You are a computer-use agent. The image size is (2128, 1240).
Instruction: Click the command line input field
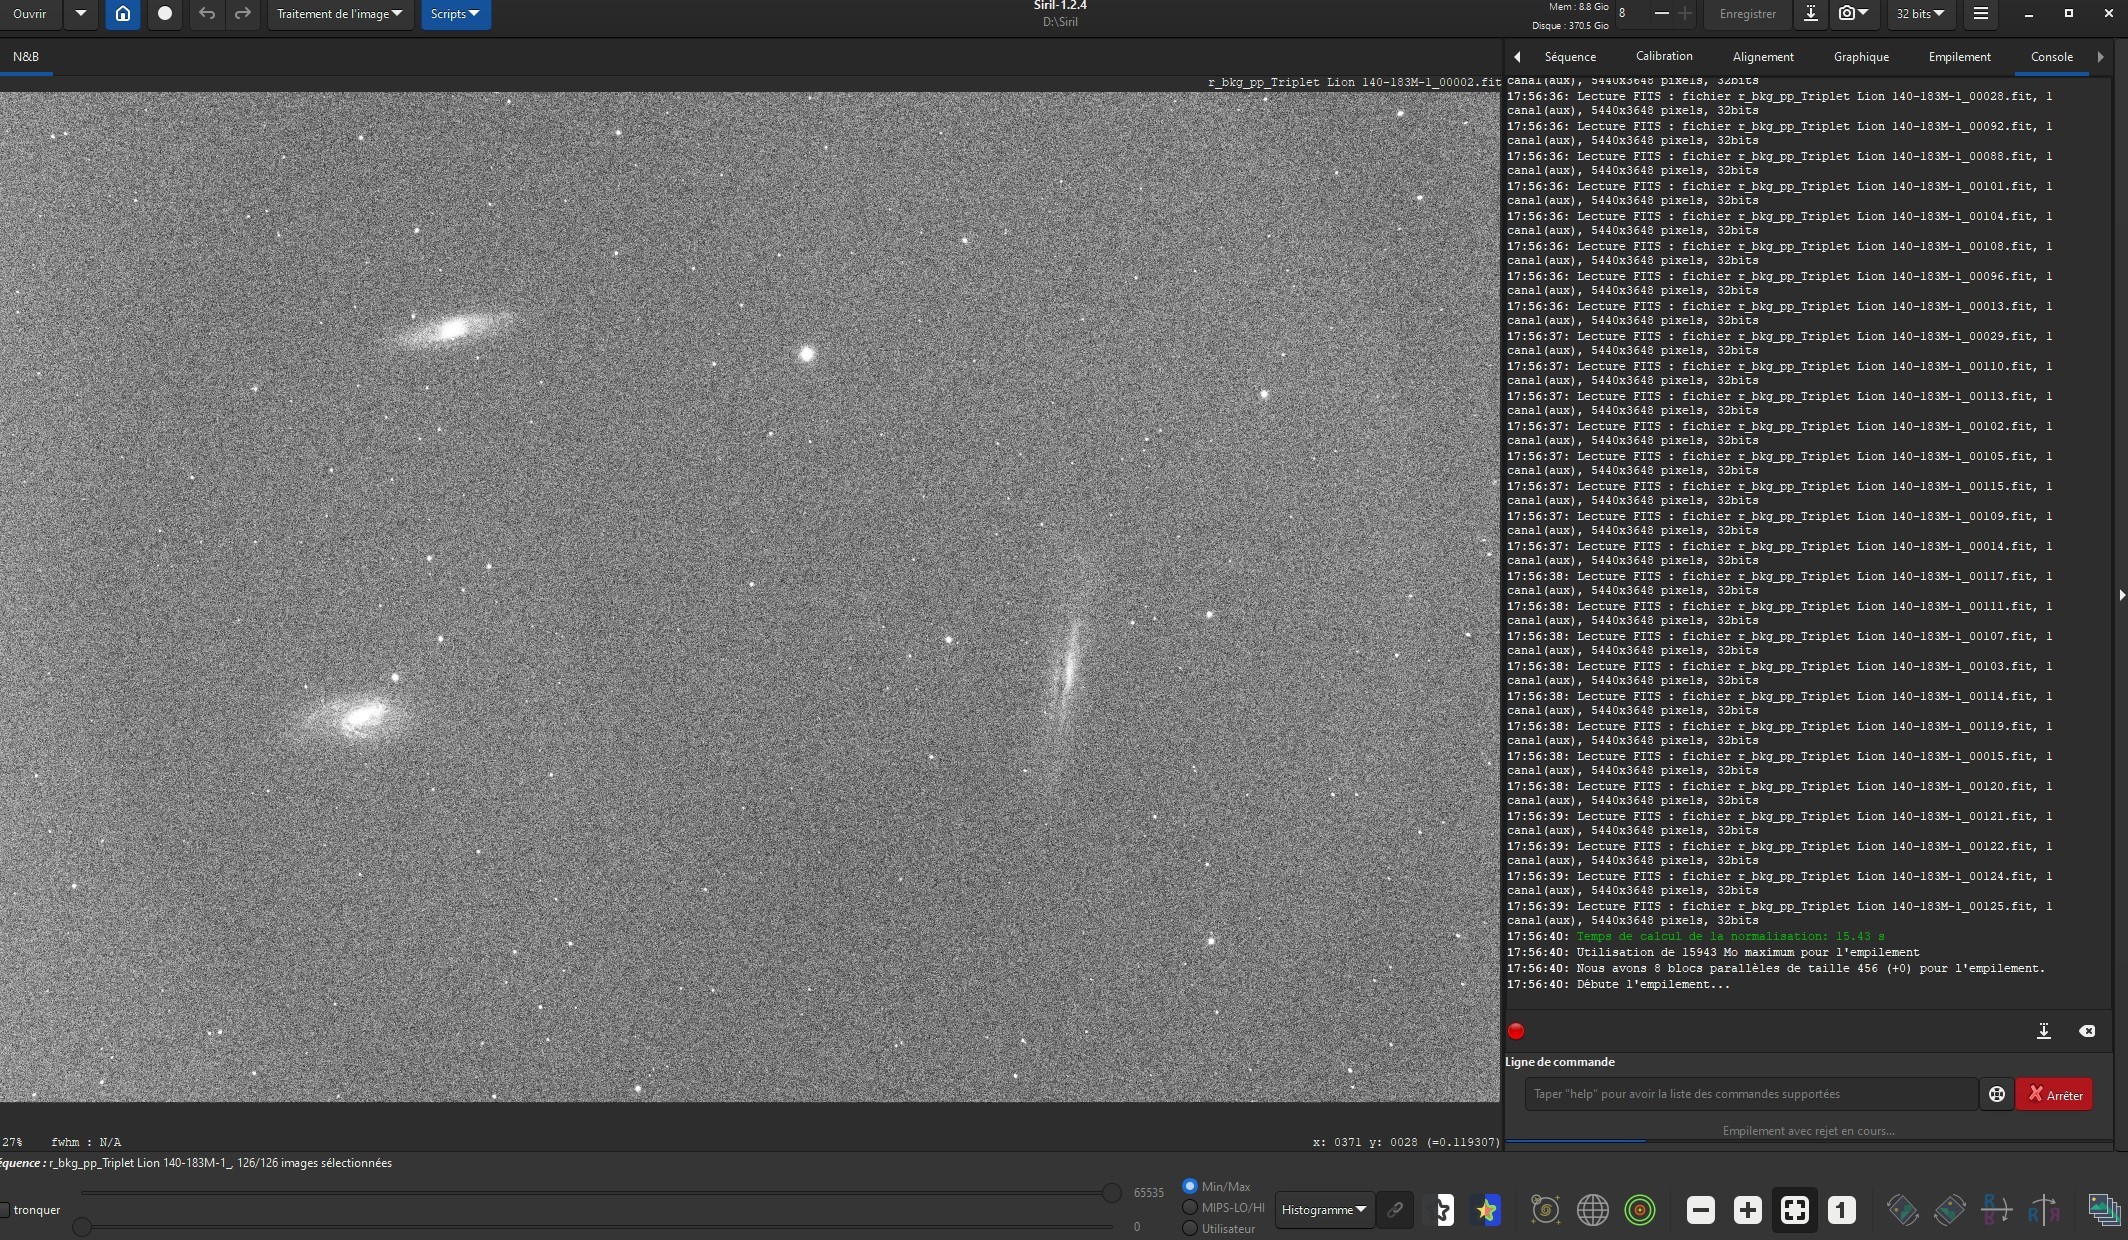point(1750,1094)
